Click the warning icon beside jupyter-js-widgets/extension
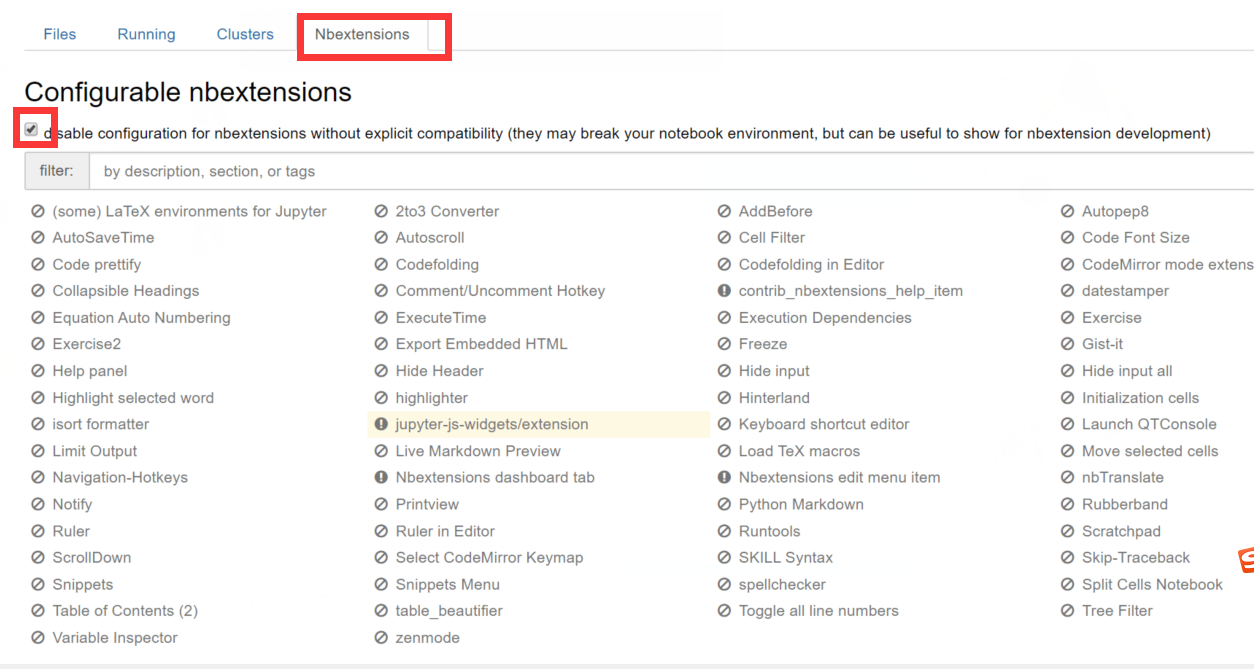 click(x=381, y=424)
